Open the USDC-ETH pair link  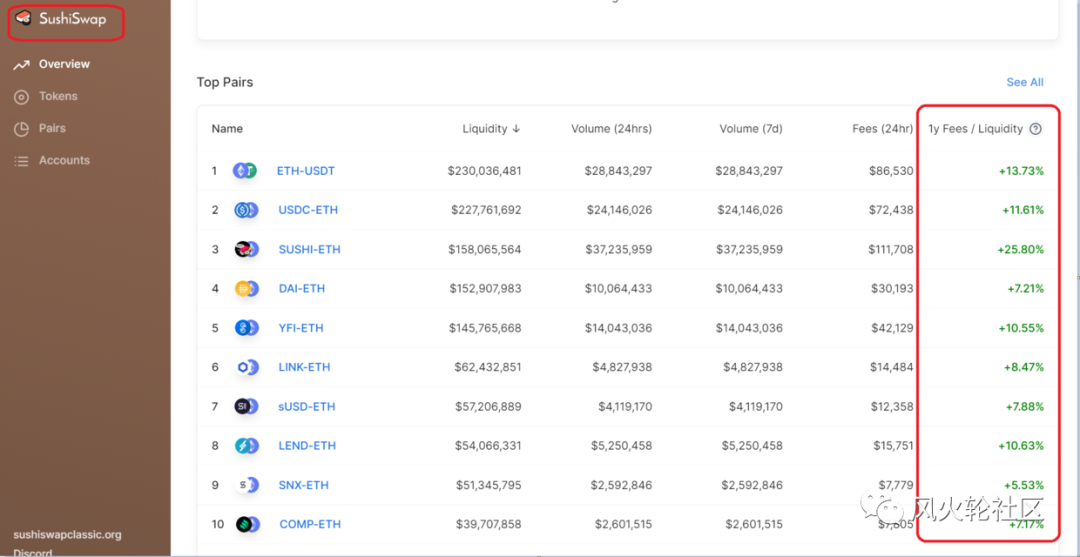pos(308,210)
